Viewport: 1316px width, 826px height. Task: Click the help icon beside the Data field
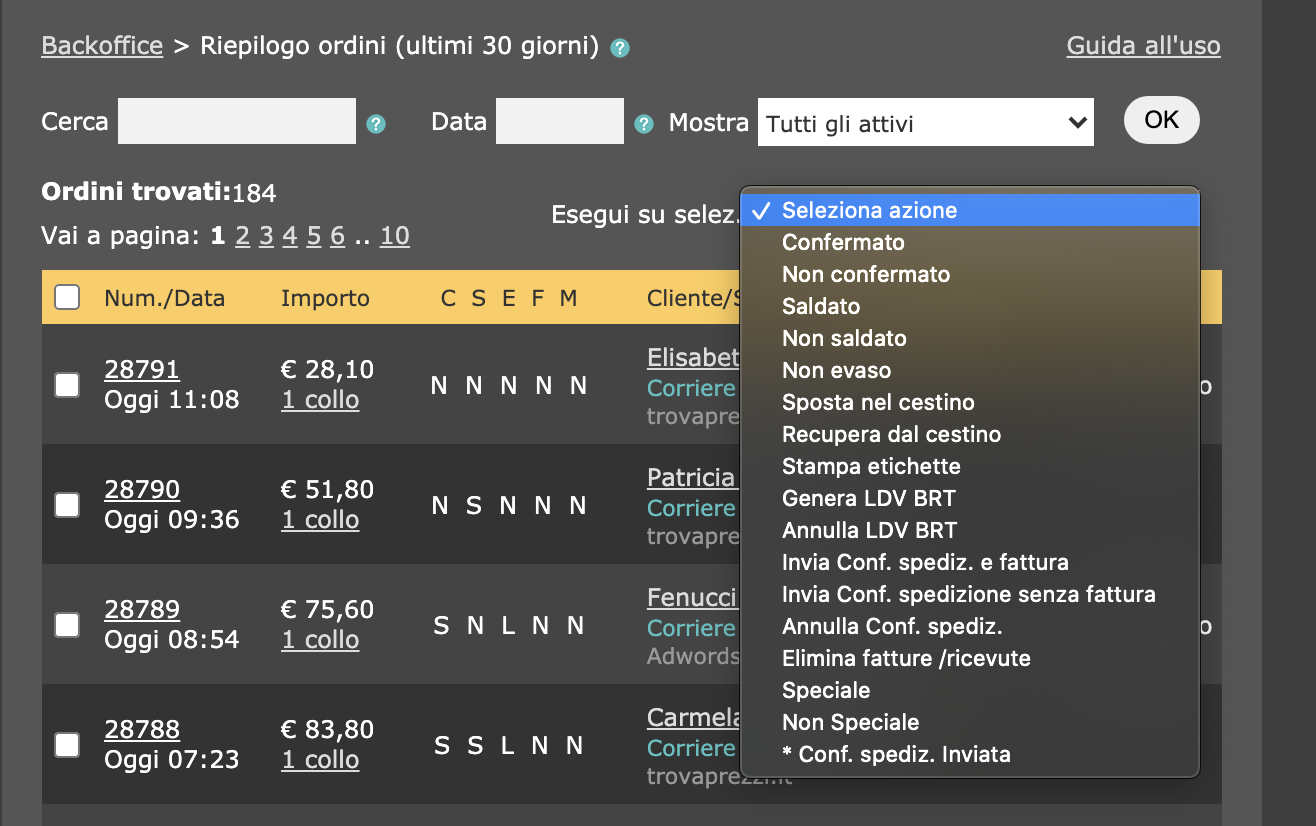click(x=643, y=124)
